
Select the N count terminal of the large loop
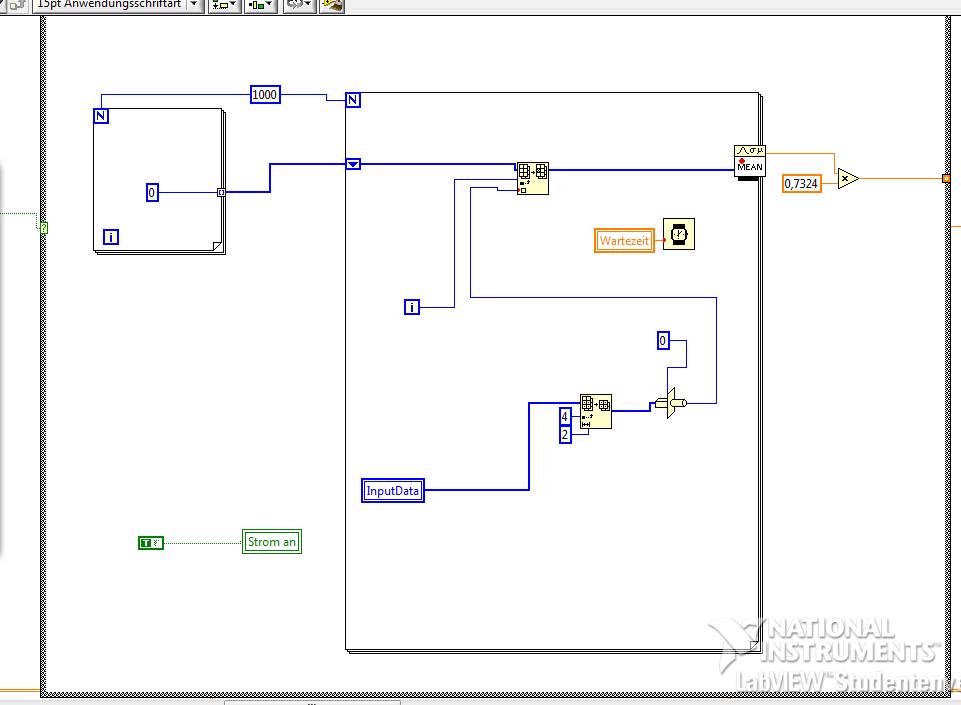tap(353, 100)
